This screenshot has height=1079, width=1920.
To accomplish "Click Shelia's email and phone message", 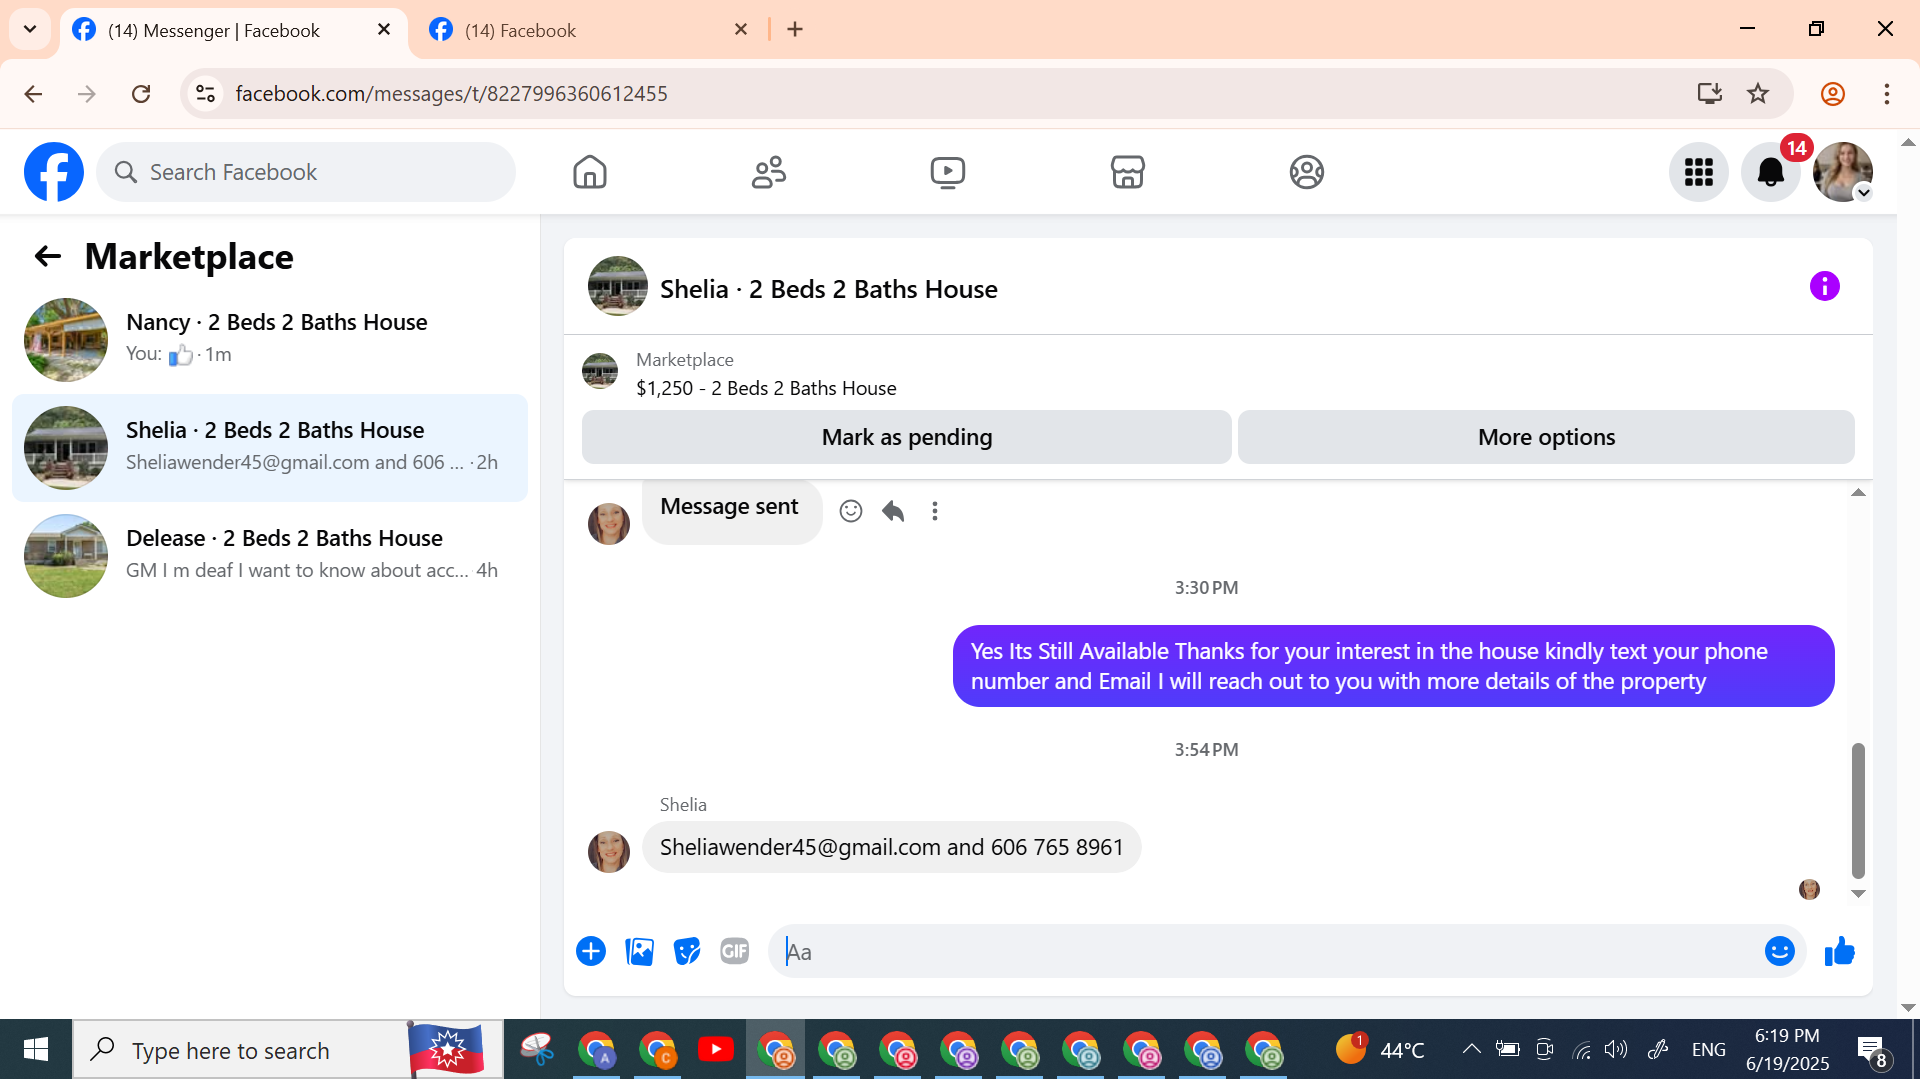I will [x=891, y=847].
